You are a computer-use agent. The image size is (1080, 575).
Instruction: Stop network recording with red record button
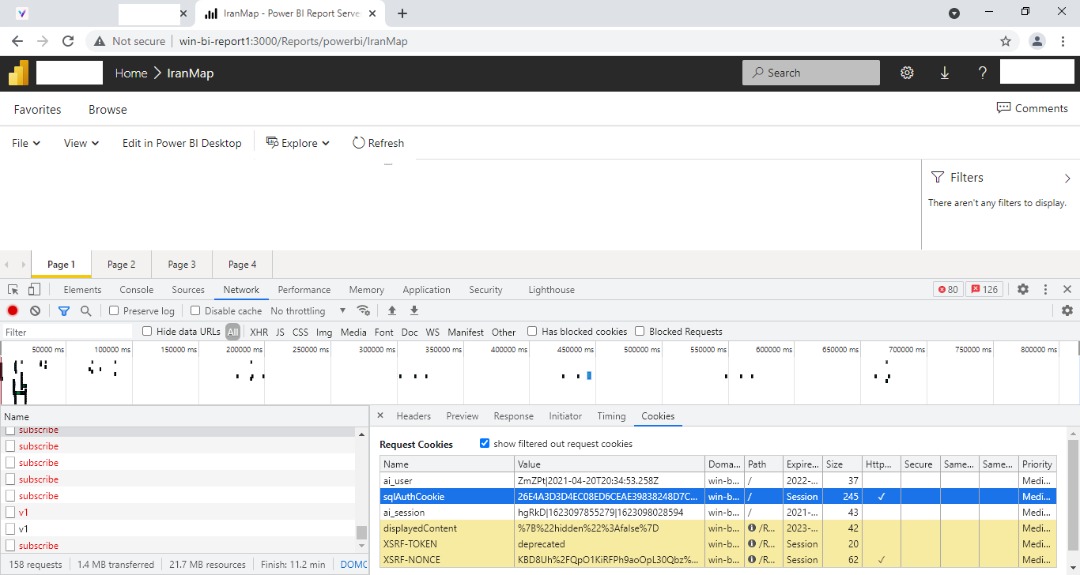click(x=12, y=311)
